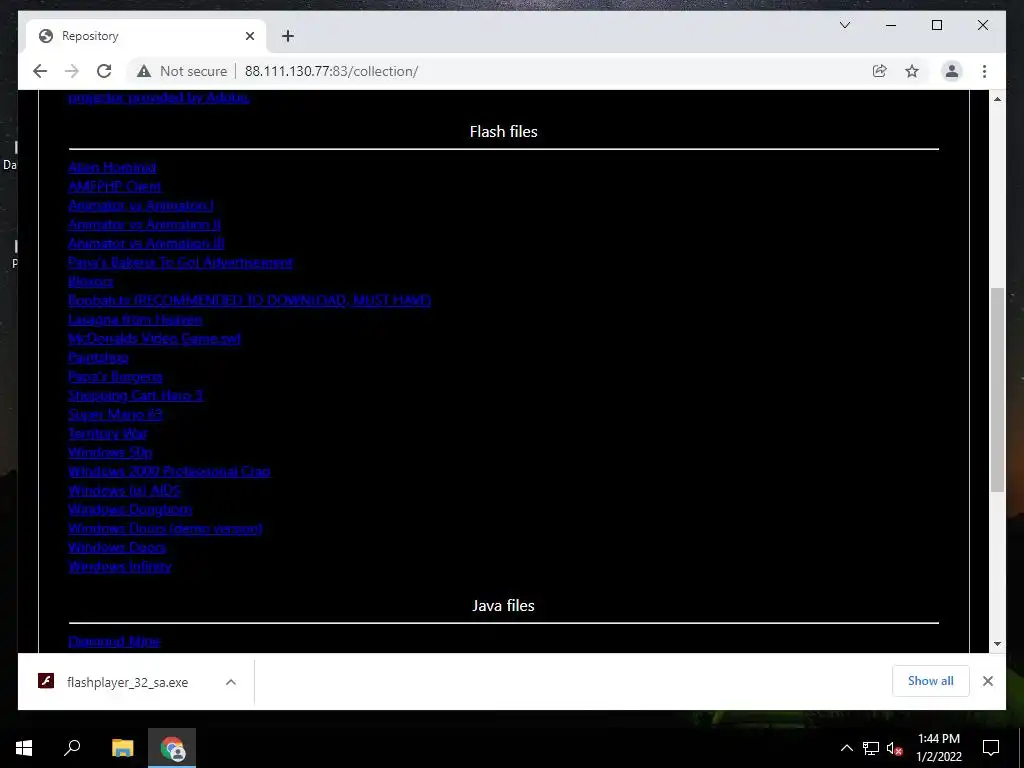Click the page's vertical scrollbar thumb
The width and height of the screenshot is (1024, 768).
pos(997,389)
